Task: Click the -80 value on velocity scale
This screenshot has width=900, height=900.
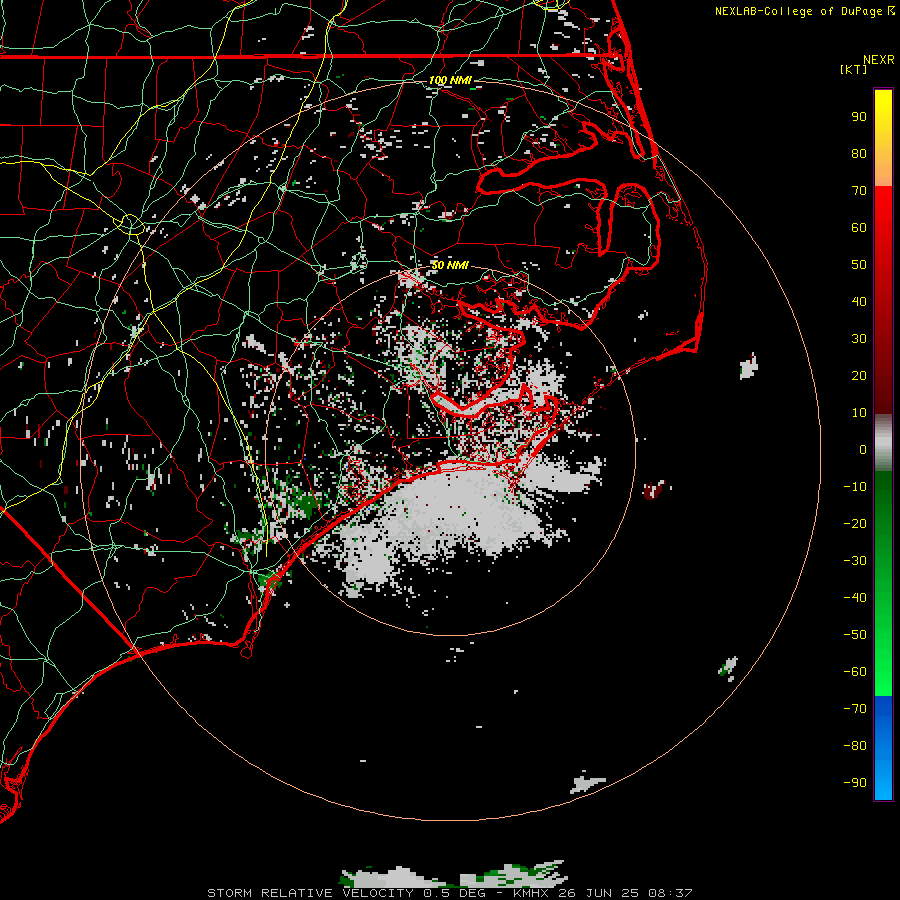Action: coord(855,746)
